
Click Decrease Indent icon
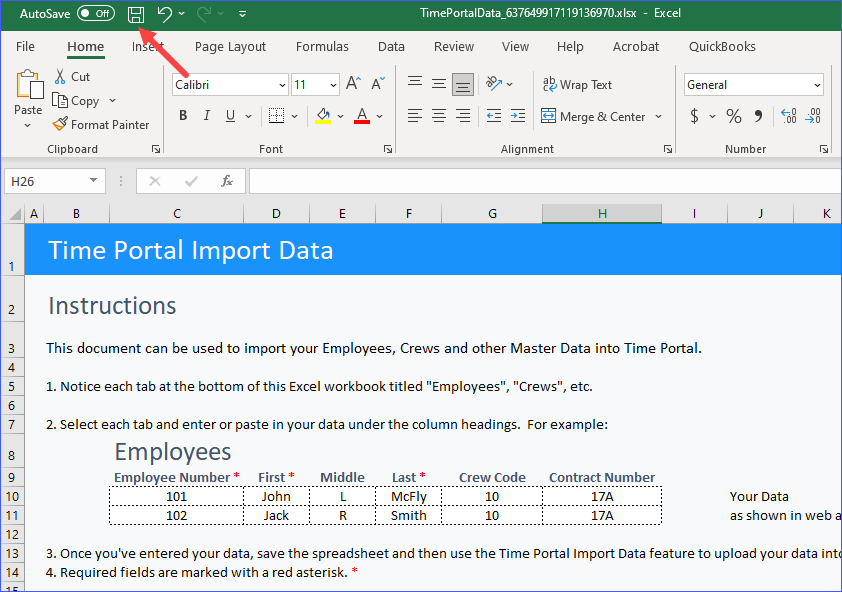pyautogui.click(x=493, y=115)
